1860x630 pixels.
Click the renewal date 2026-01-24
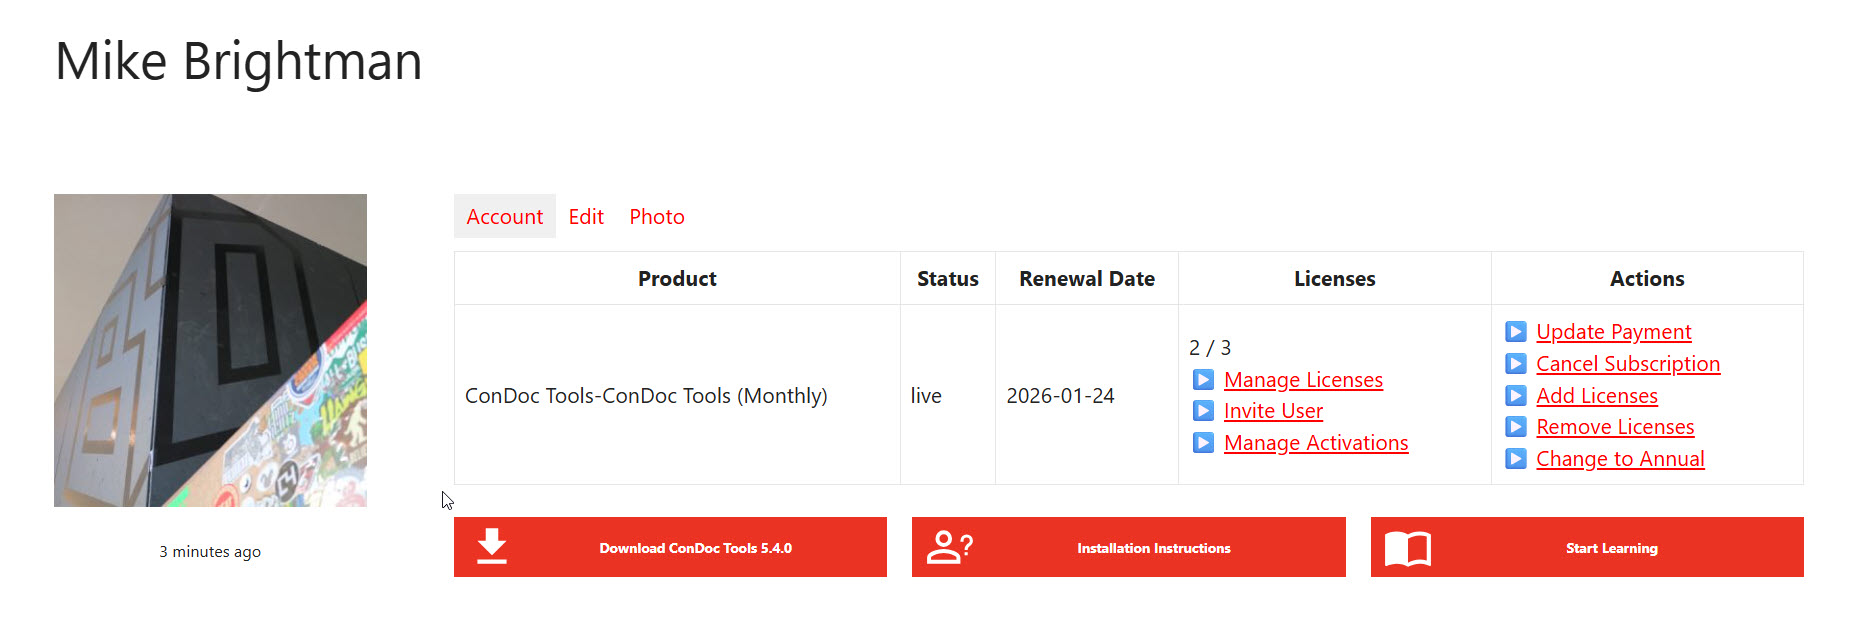[x=1060, y=395]
